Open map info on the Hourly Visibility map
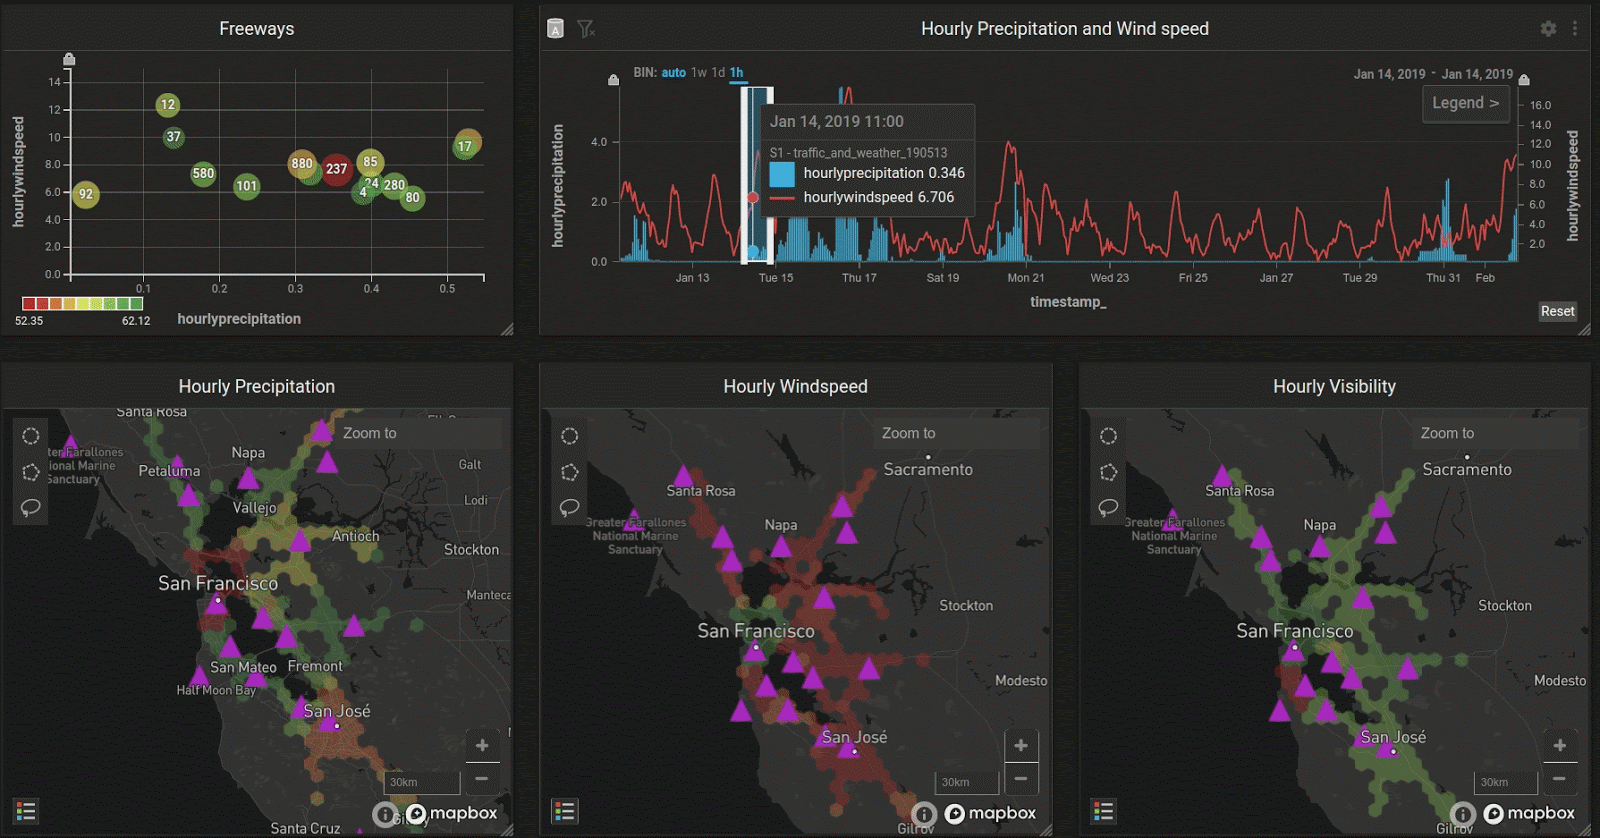Image resolution: width=1600 pixels, height=838 pixels. (1463, 814)
